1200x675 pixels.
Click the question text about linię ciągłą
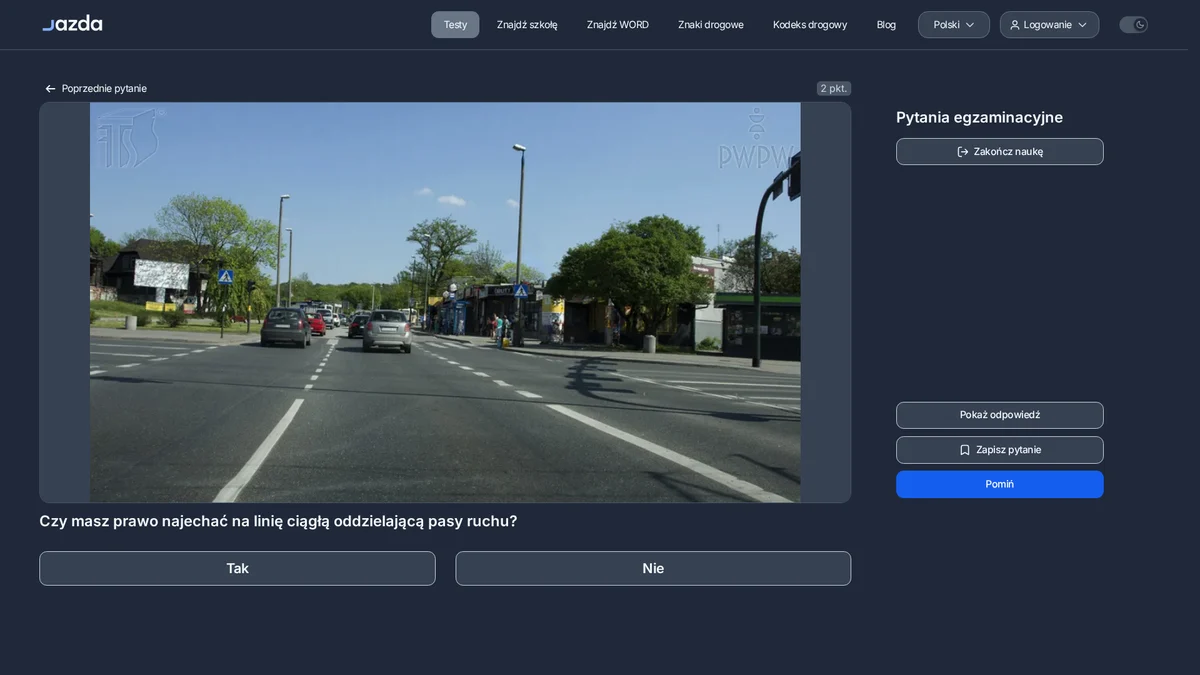click(x=278, y=521)
